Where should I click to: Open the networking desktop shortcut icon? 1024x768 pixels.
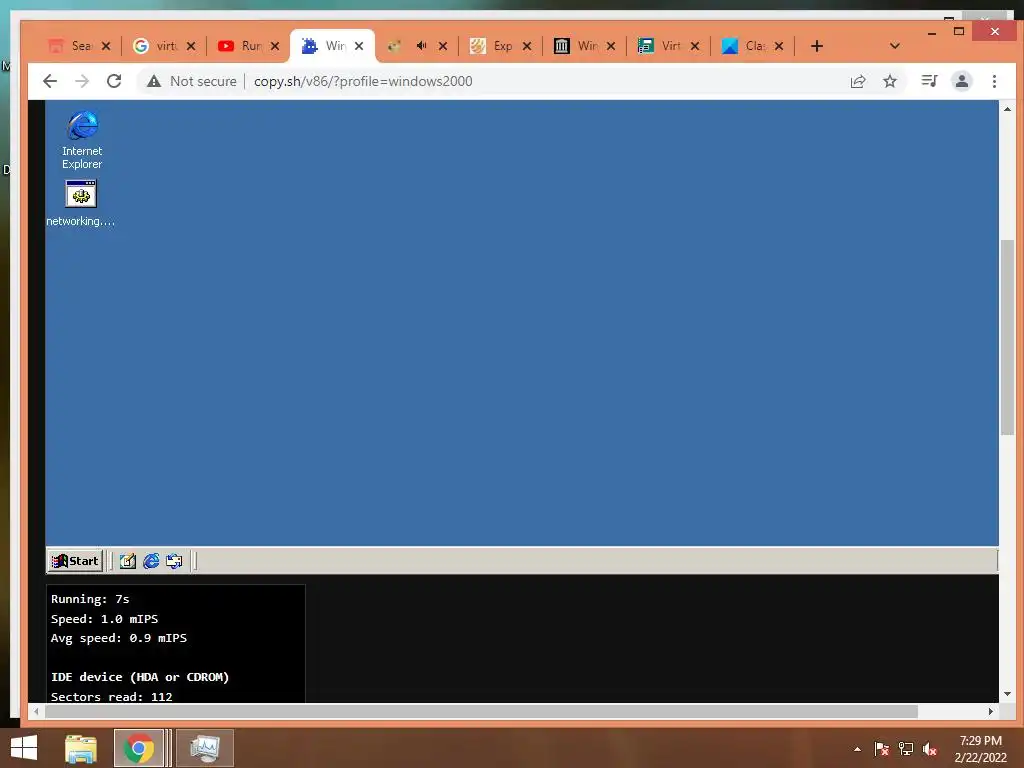coord(81,203)
